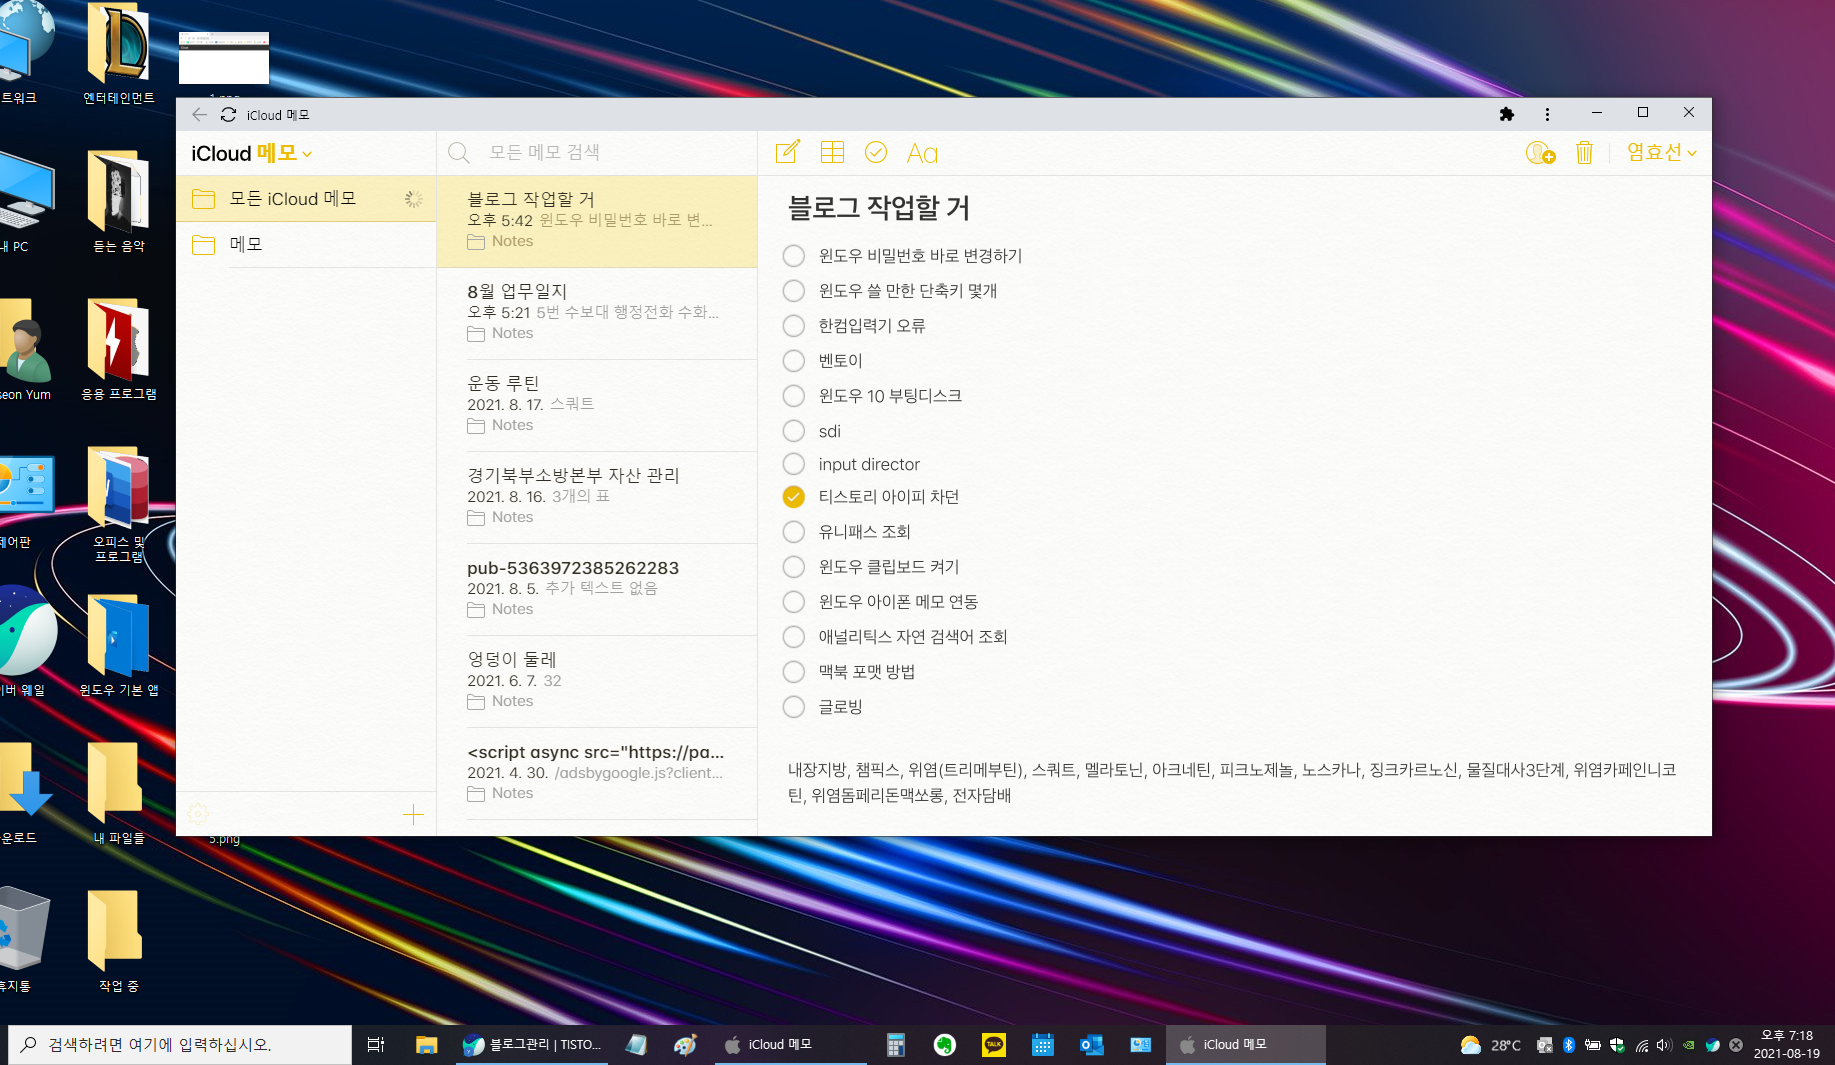Open 작업 중 desktop folder
The image size is (1835, 1065).
118,941
